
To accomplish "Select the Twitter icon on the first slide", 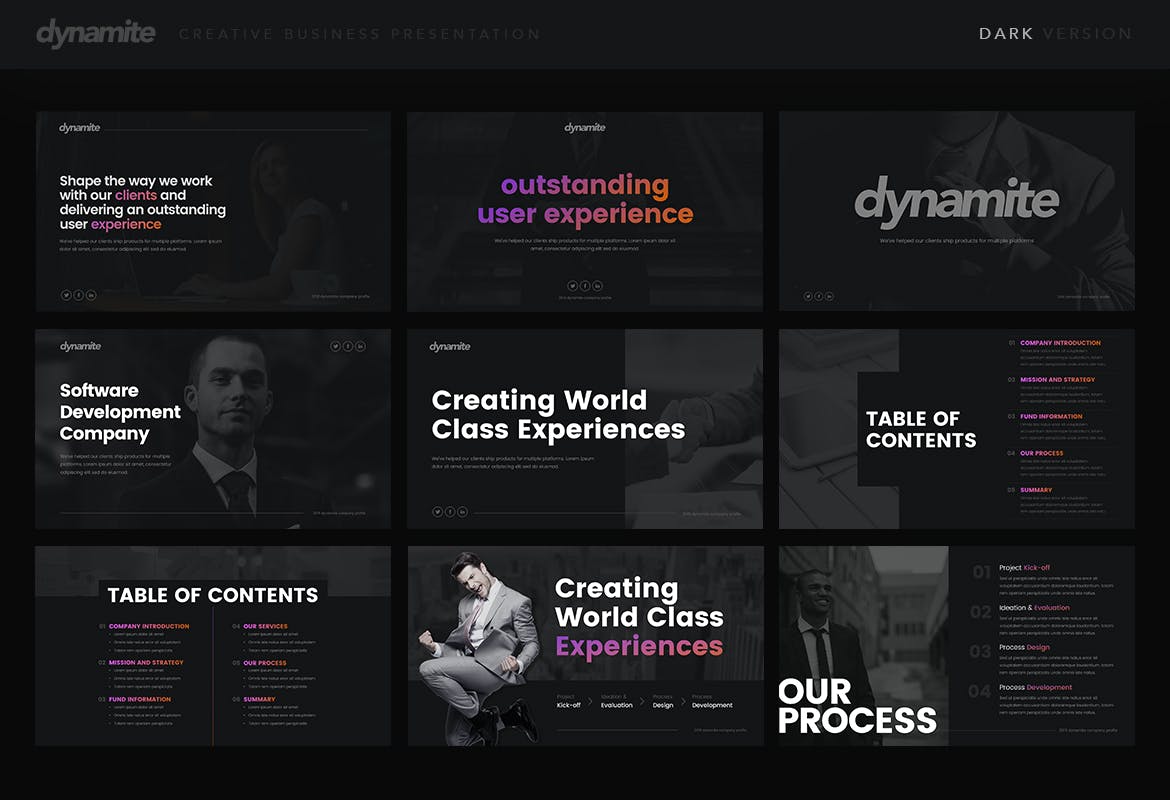I will pos(66,294).
